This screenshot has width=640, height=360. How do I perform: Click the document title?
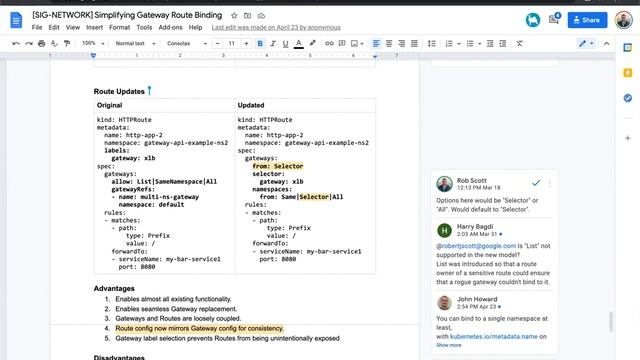click(x=127, y=15)
